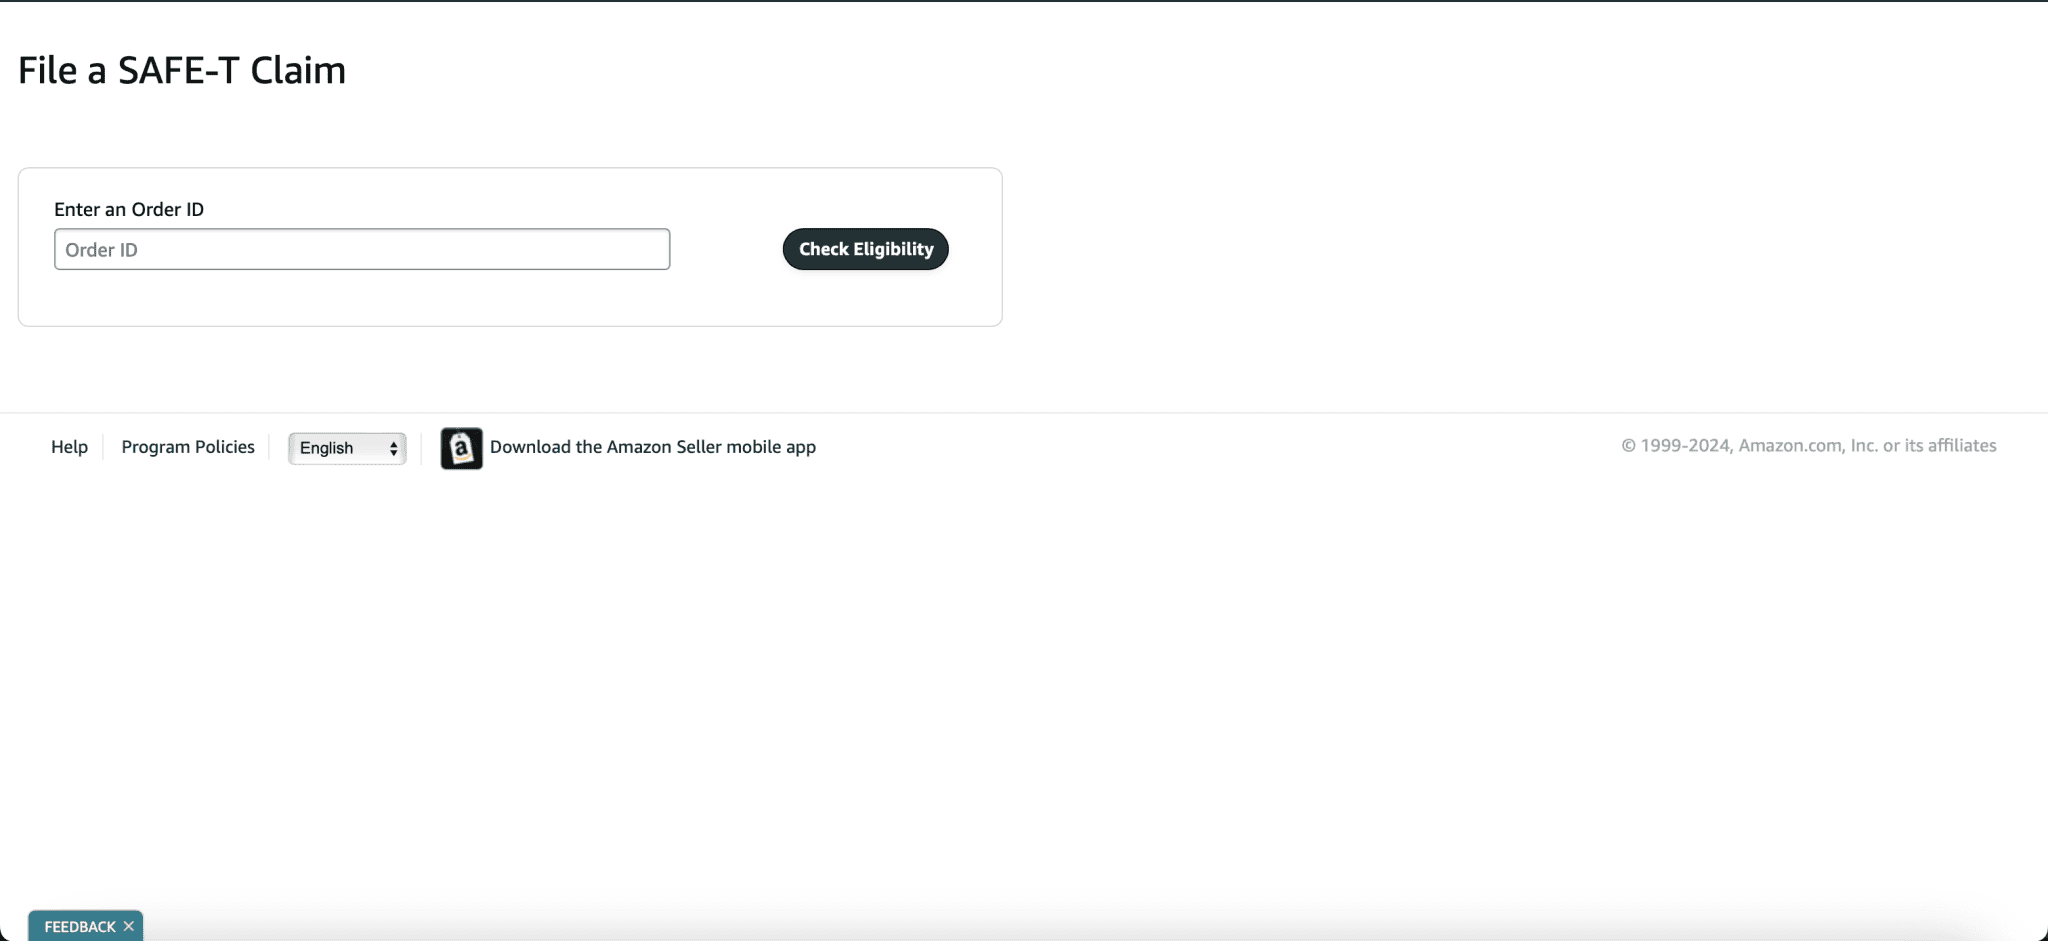
Task: Choose Program Policies from the footer menu
Action: point(188,447)
